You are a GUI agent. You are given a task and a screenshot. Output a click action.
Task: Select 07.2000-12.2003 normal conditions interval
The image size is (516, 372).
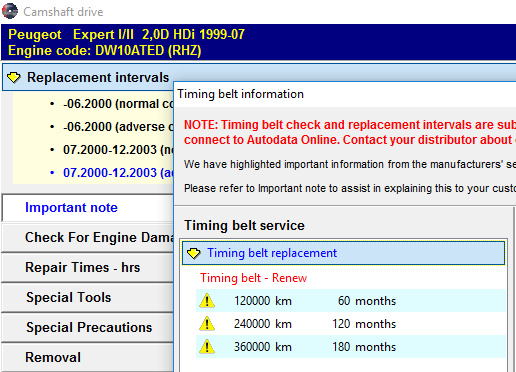point(118,150)
